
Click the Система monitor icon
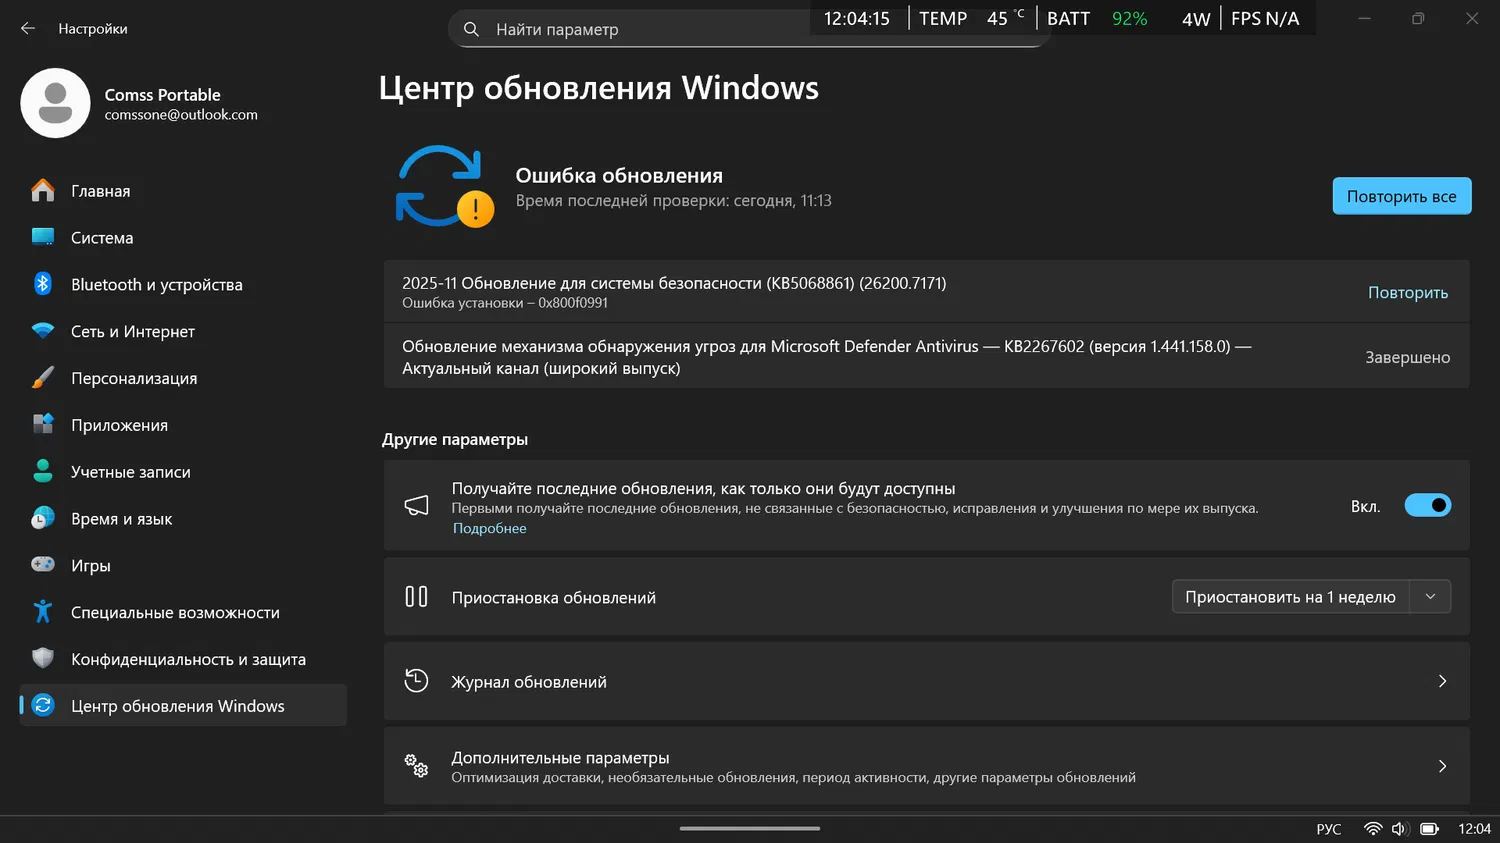tap(43, 237)
